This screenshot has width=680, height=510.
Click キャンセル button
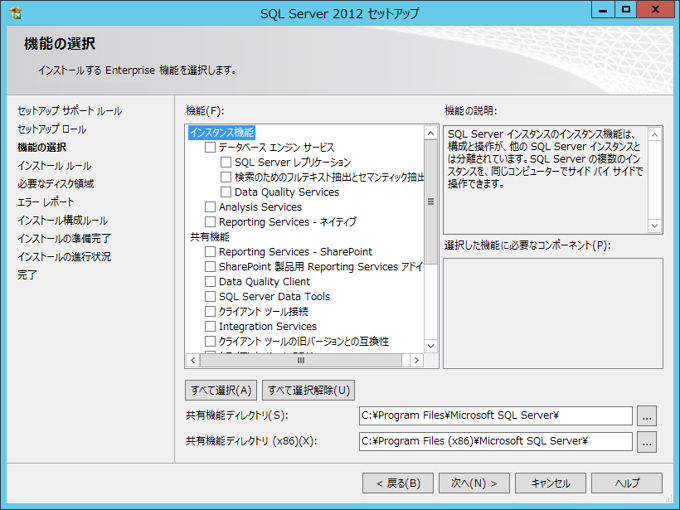tap(550, 483)
